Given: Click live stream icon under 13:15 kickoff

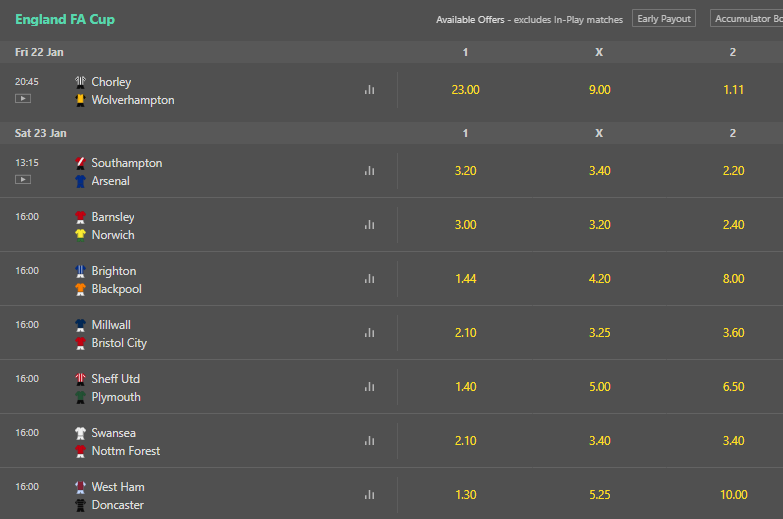Looking at the screenshot, I should (x=23, y=179).
